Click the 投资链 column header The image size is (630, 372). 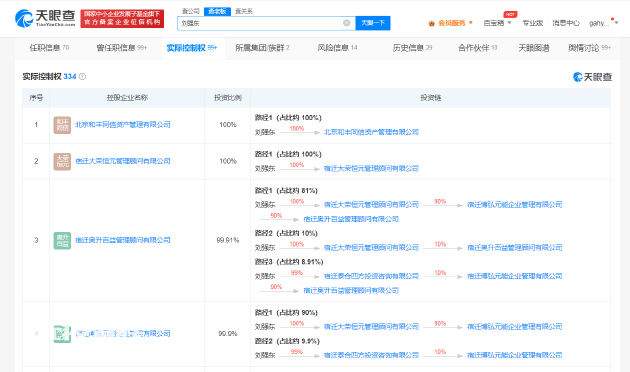(431, 98)
